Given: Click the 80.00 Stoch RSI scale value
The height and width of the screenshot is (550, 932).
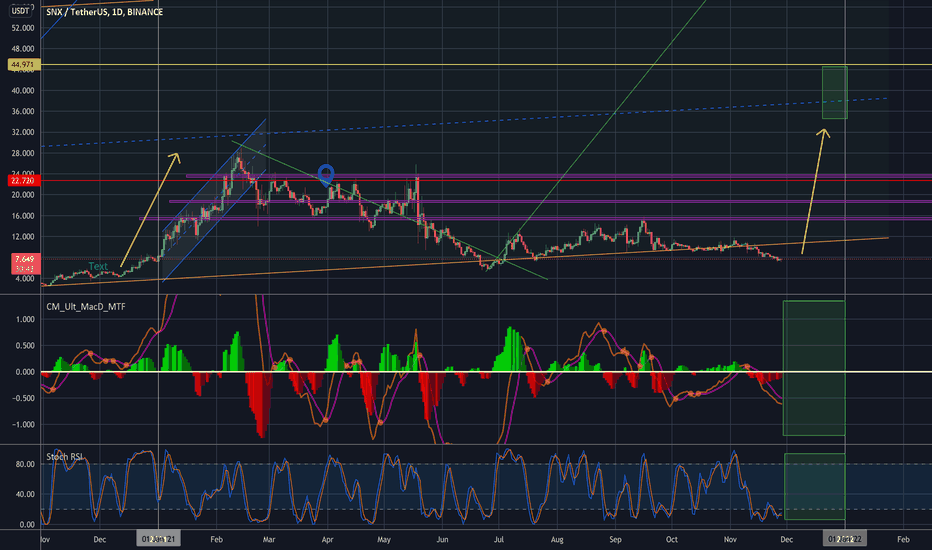Looking at the screenshot, I should pos(25,464).
